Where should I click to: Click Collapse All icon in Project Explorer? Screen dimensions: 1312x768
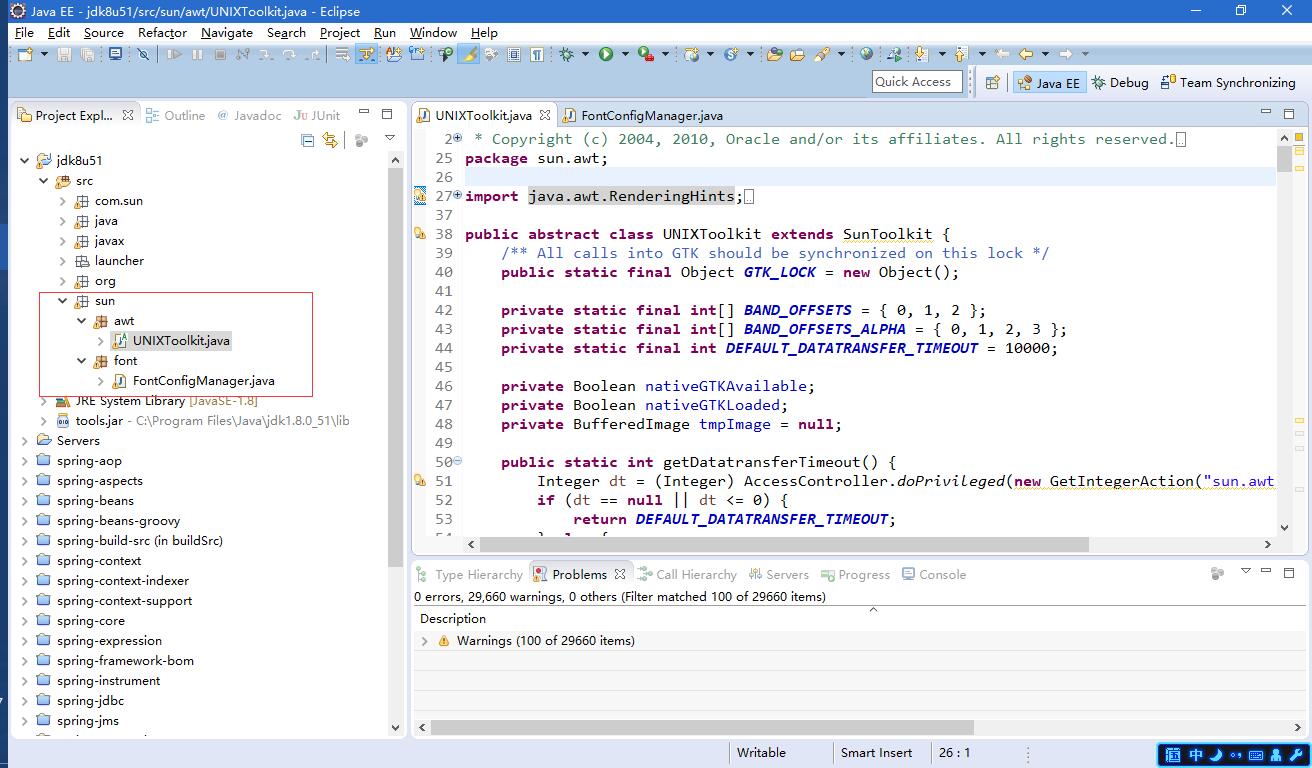point(307,141)
